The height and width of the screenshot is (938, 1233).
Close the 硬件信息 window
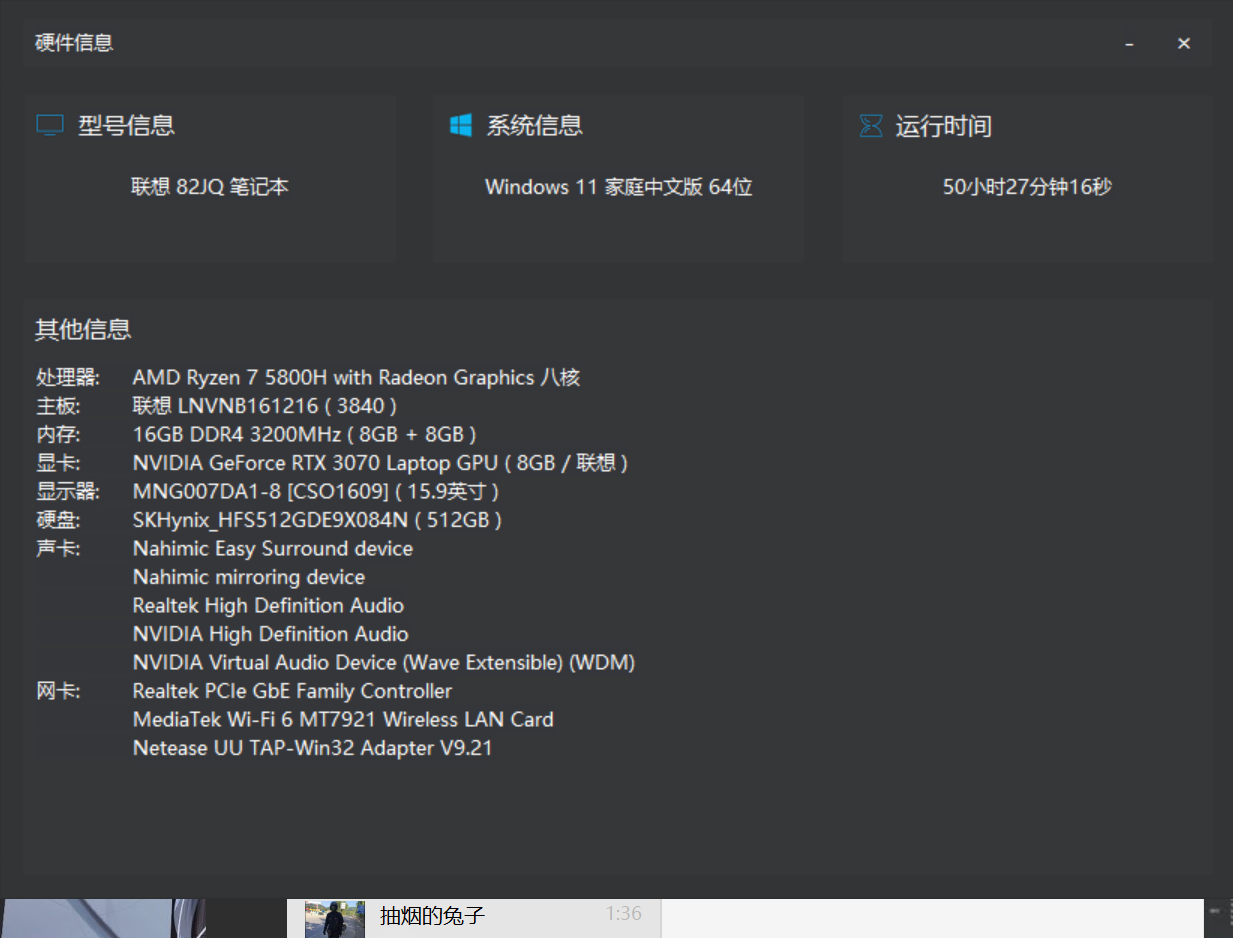tap(1184, 44)
